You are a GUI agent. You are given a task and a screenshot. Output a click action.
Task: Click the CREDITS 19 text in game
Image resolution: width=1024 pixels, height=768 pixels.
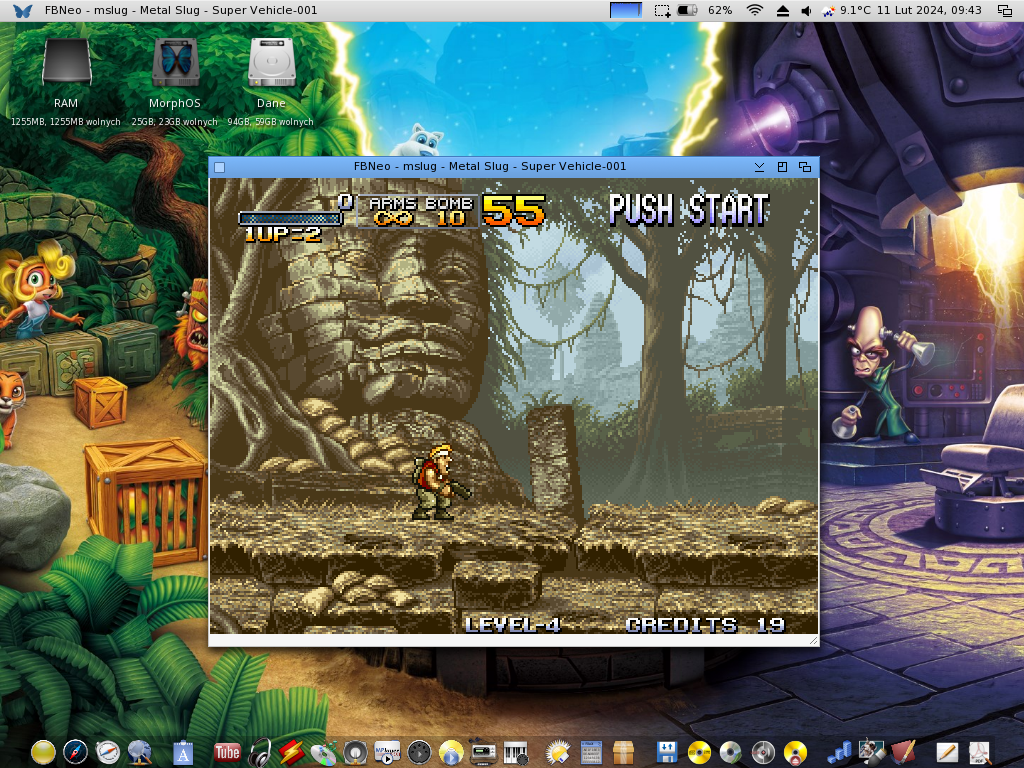pos(705,625)
